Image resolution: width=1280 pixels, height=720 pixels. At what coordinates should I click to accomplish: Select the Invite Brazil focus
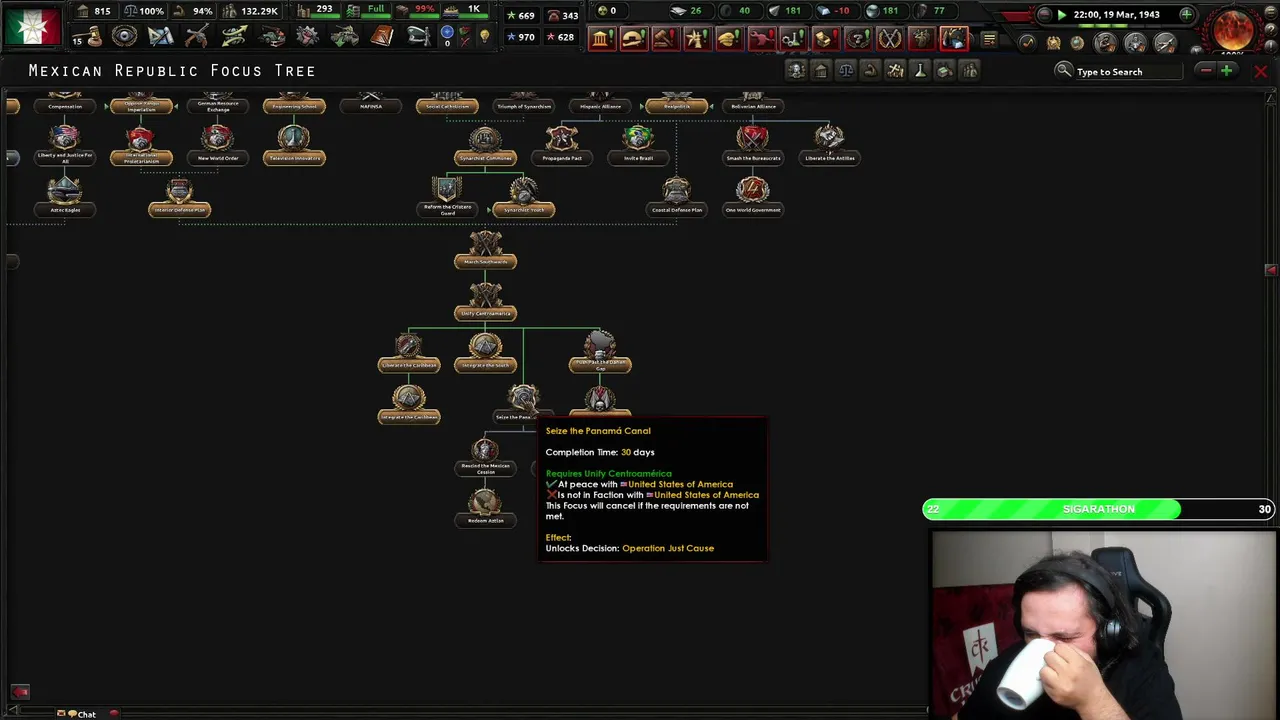tap(638, 145)
